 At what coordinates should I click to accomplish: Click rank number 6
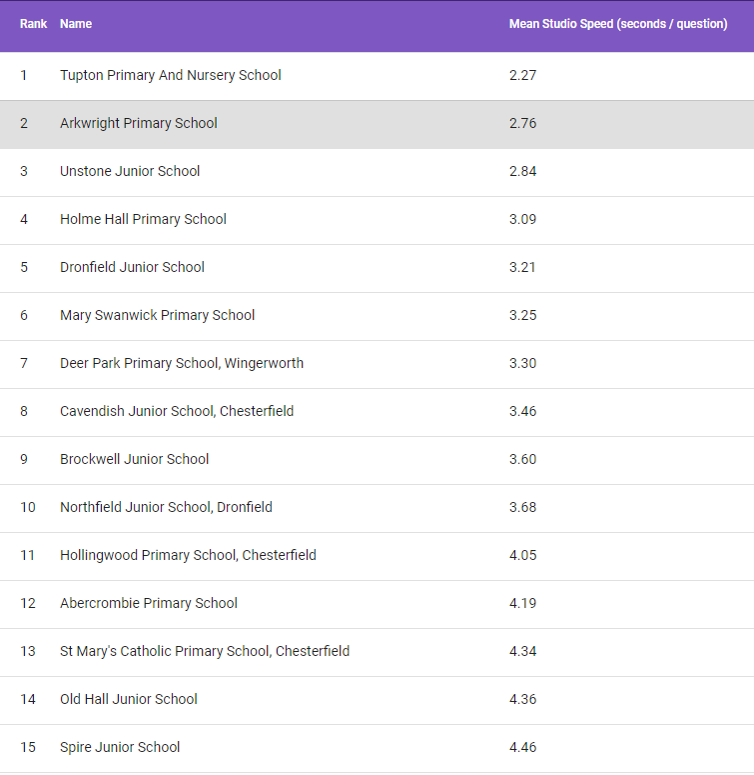pos(24,315)
